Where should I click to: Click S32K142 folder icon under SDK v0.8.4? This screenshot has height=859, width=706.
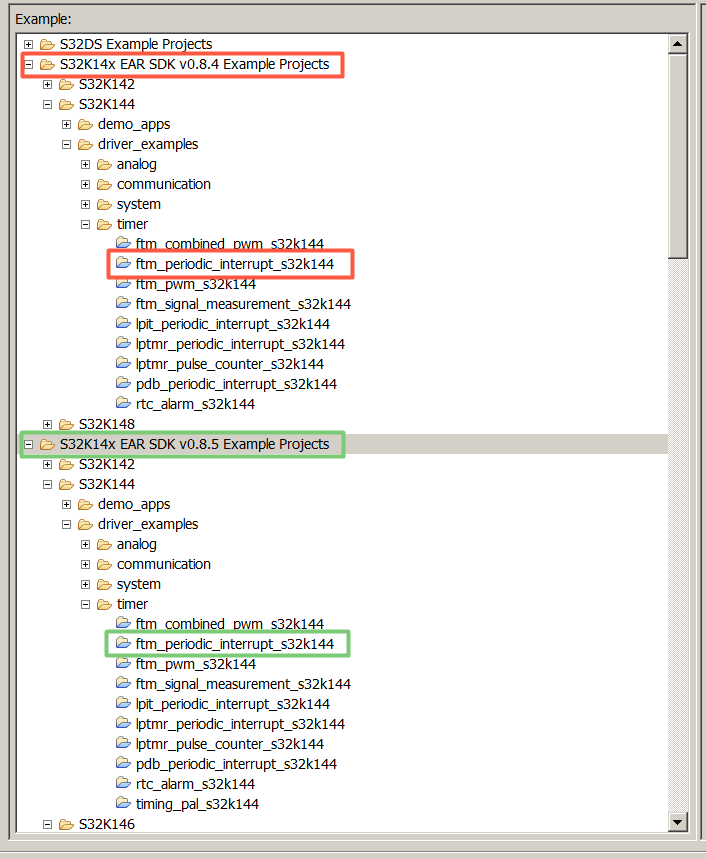[66, 84]
